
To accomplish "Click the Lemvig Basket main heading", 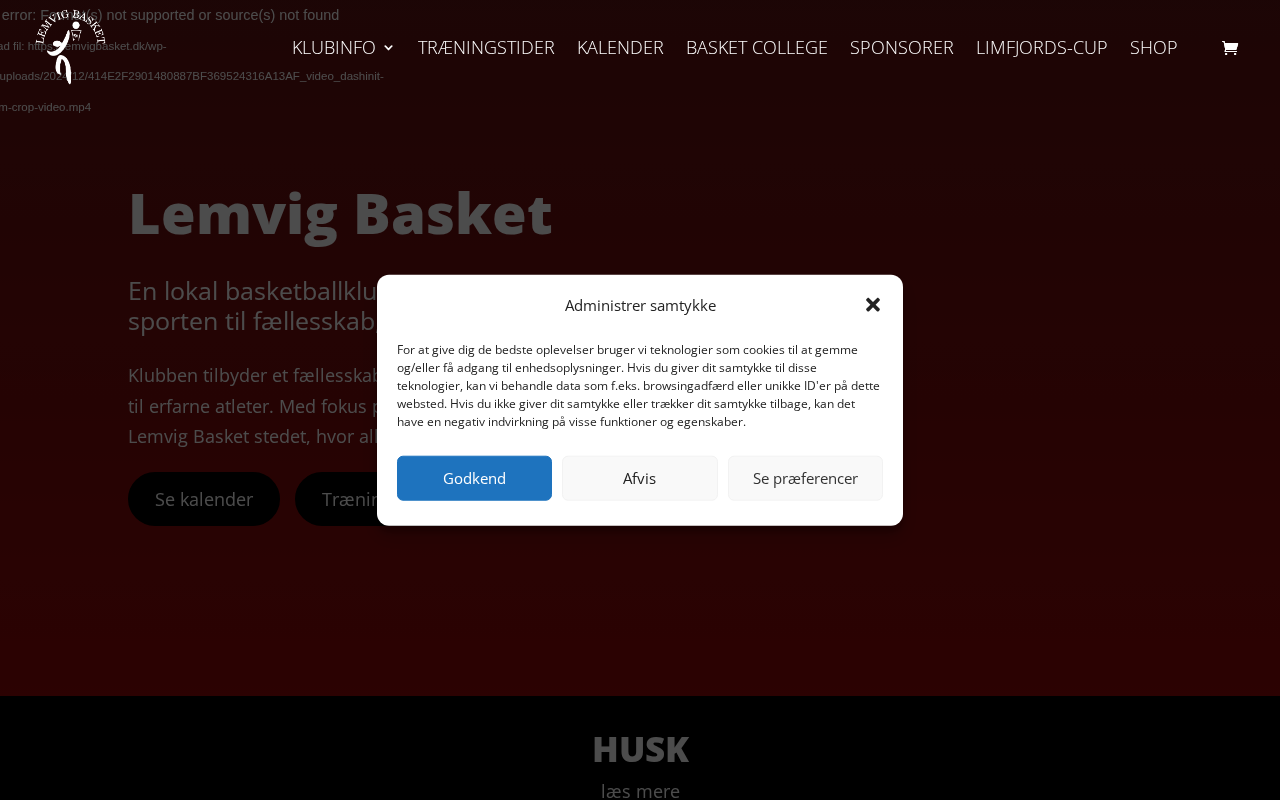I will pos(340,213).
